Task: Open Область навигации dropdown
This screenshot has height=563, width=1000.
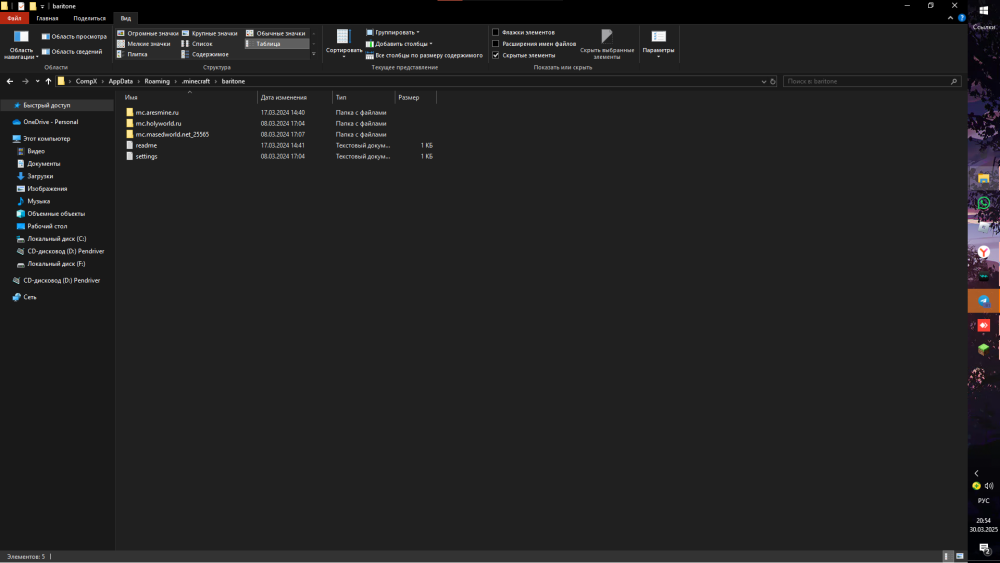Action: (21, 45)
